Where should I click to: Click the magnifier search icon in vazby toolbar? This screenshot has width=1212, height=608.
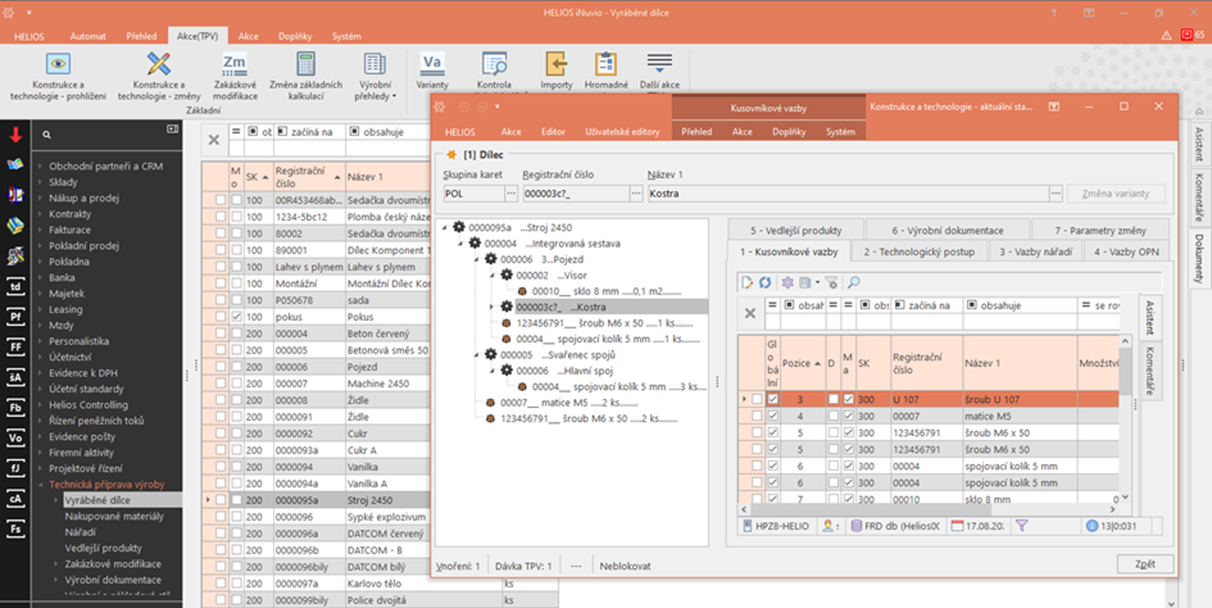click(x=854, y=283)
